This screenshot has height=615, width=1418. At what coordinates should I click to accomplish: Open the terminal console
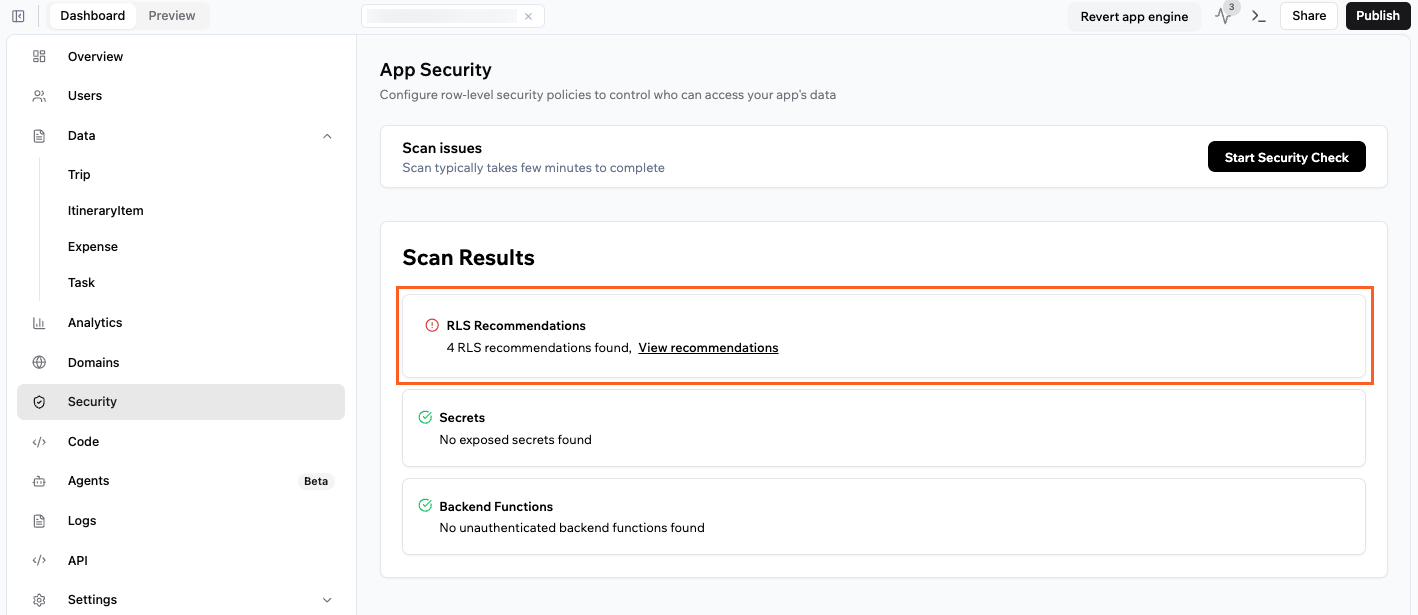point(1258,16)
